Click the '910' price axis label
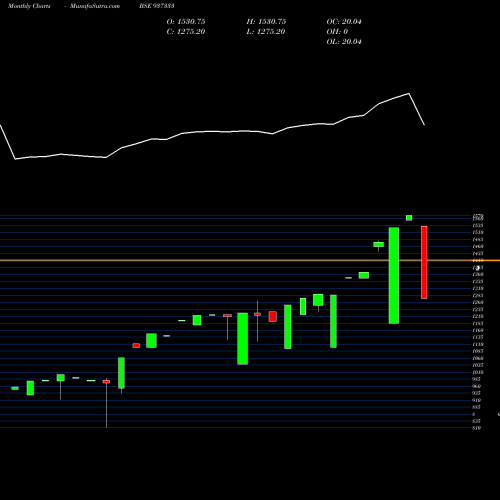Screen dimensions: 500x500 coord(477,400)
